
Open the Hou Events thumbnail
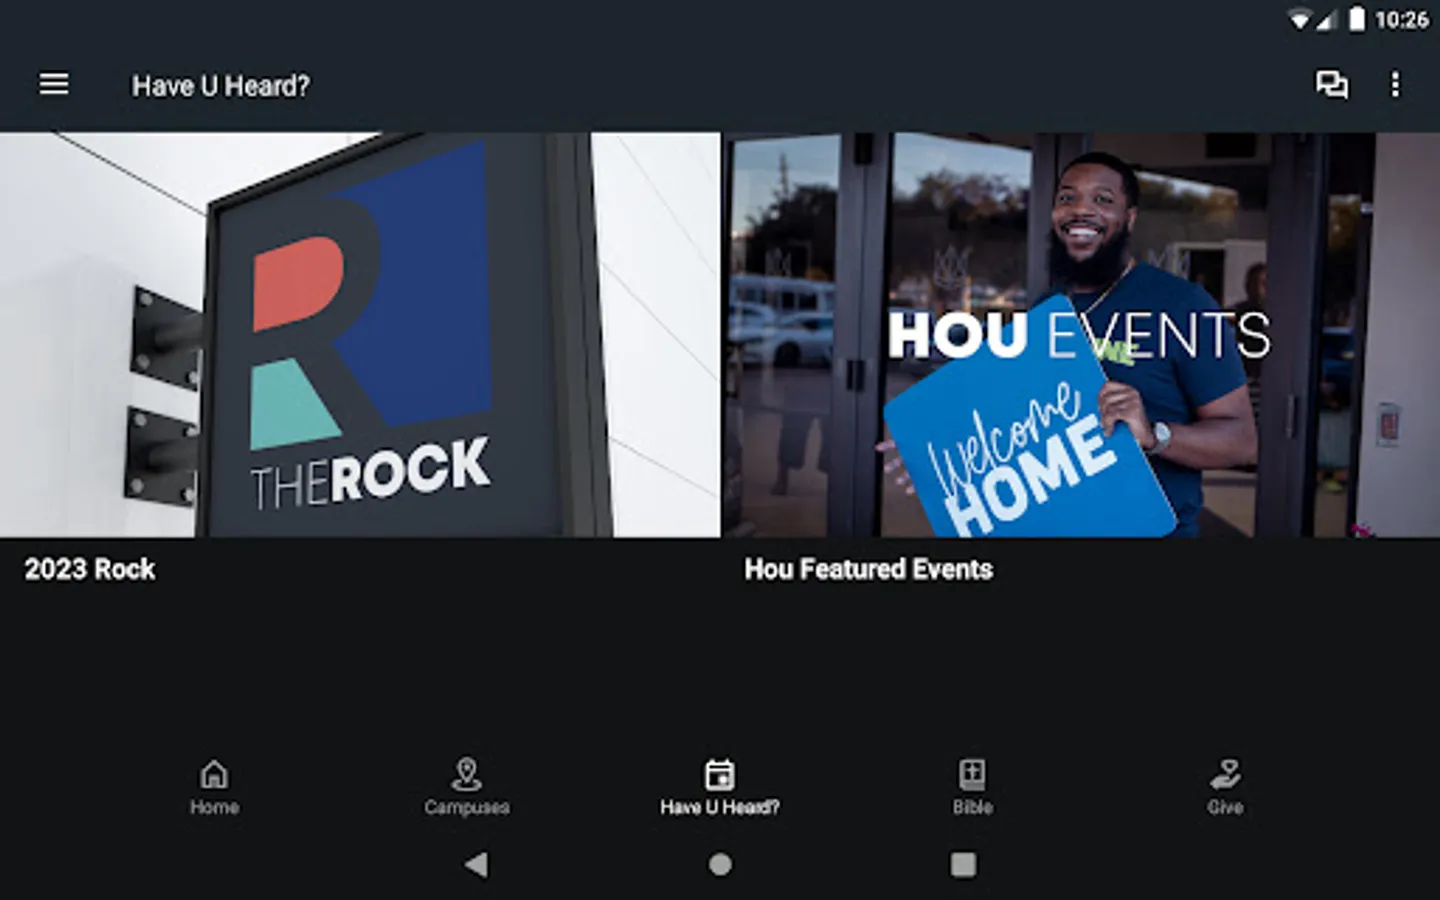point(1082,335)
